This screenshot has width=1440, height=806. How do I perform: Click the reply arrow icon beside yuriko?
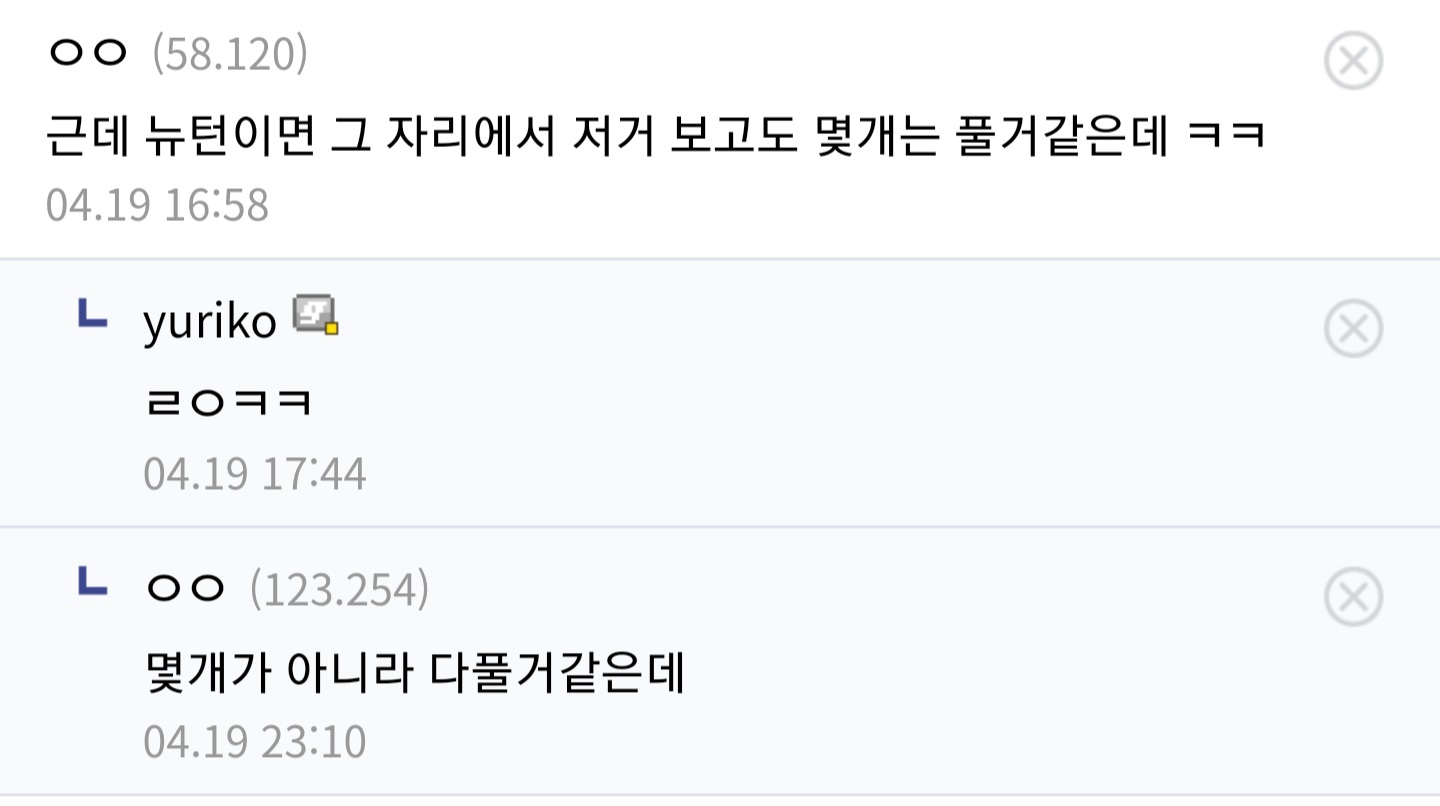tap(92, 315)
